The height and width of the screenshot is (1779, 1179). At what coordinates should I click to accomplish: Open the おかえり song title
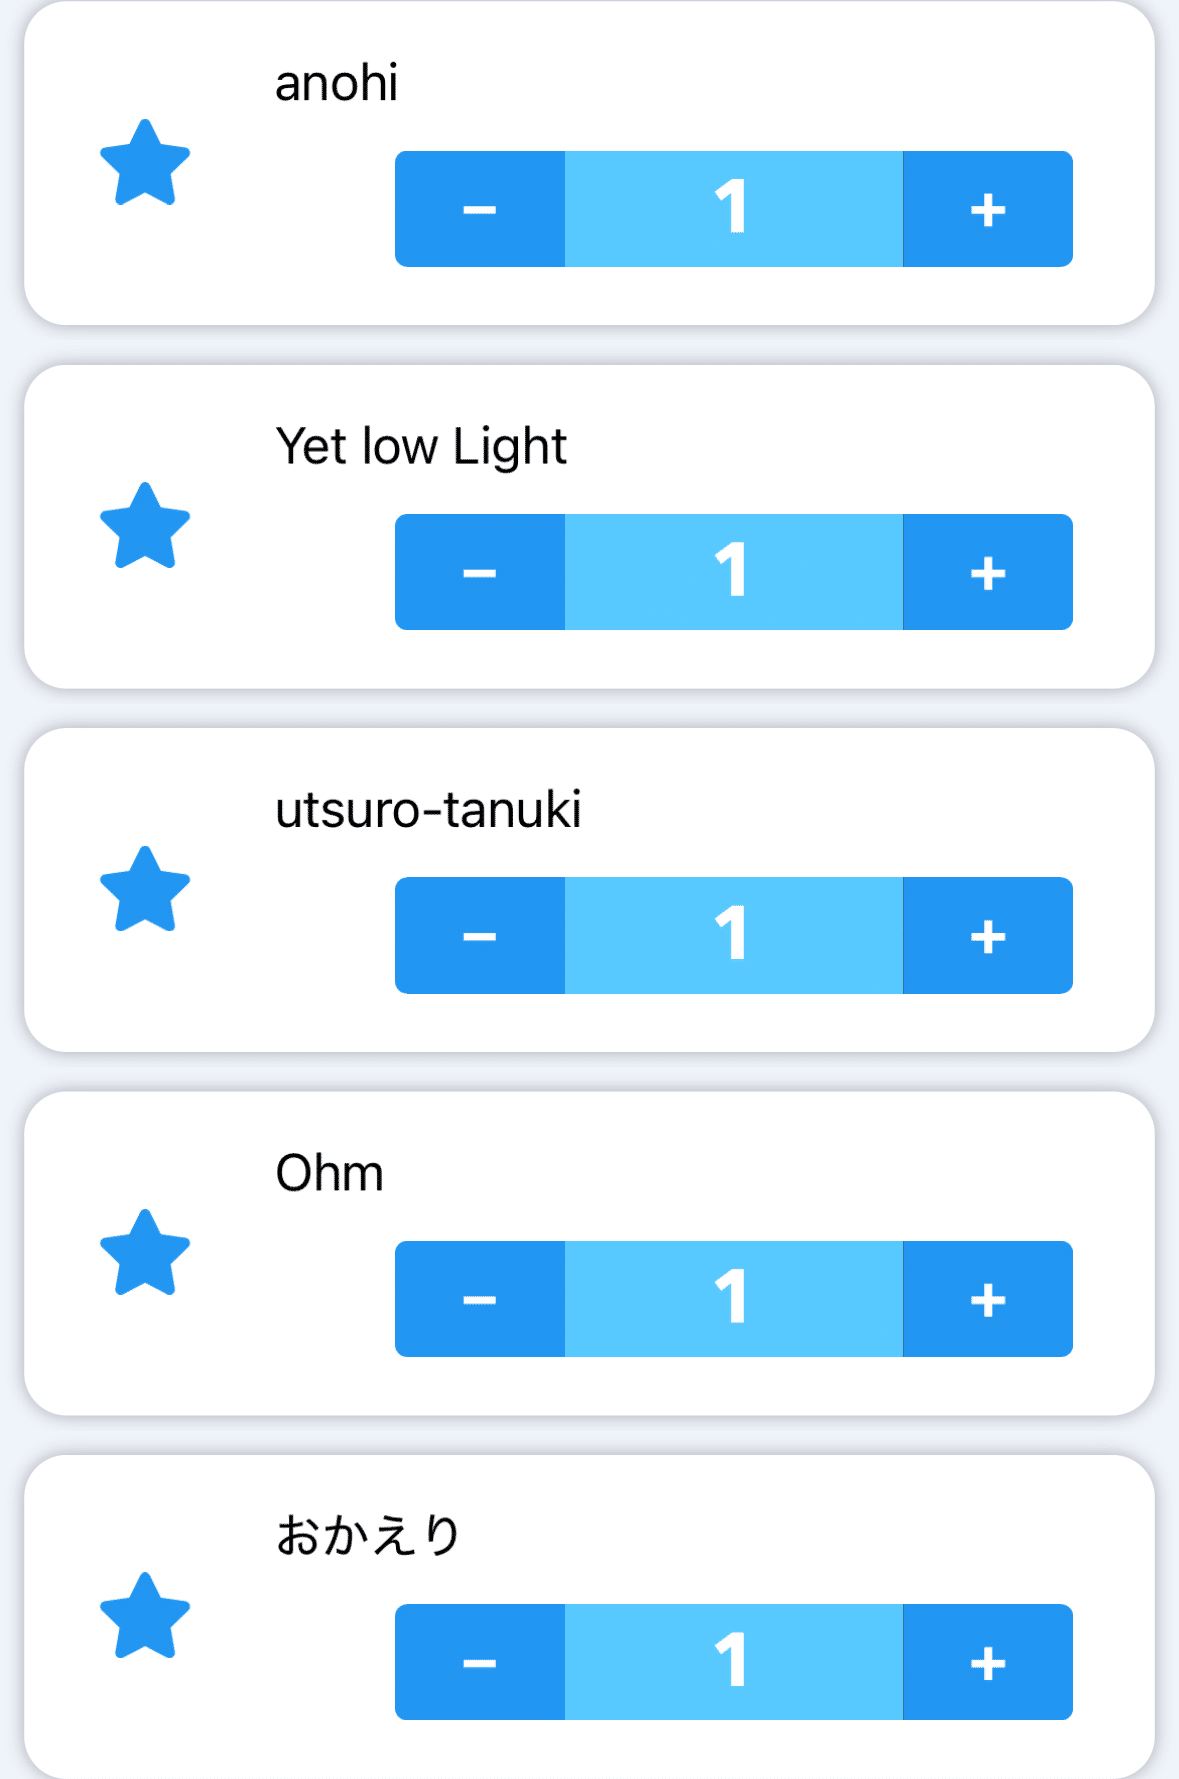pyautogui.click(x=368, y=1535)
